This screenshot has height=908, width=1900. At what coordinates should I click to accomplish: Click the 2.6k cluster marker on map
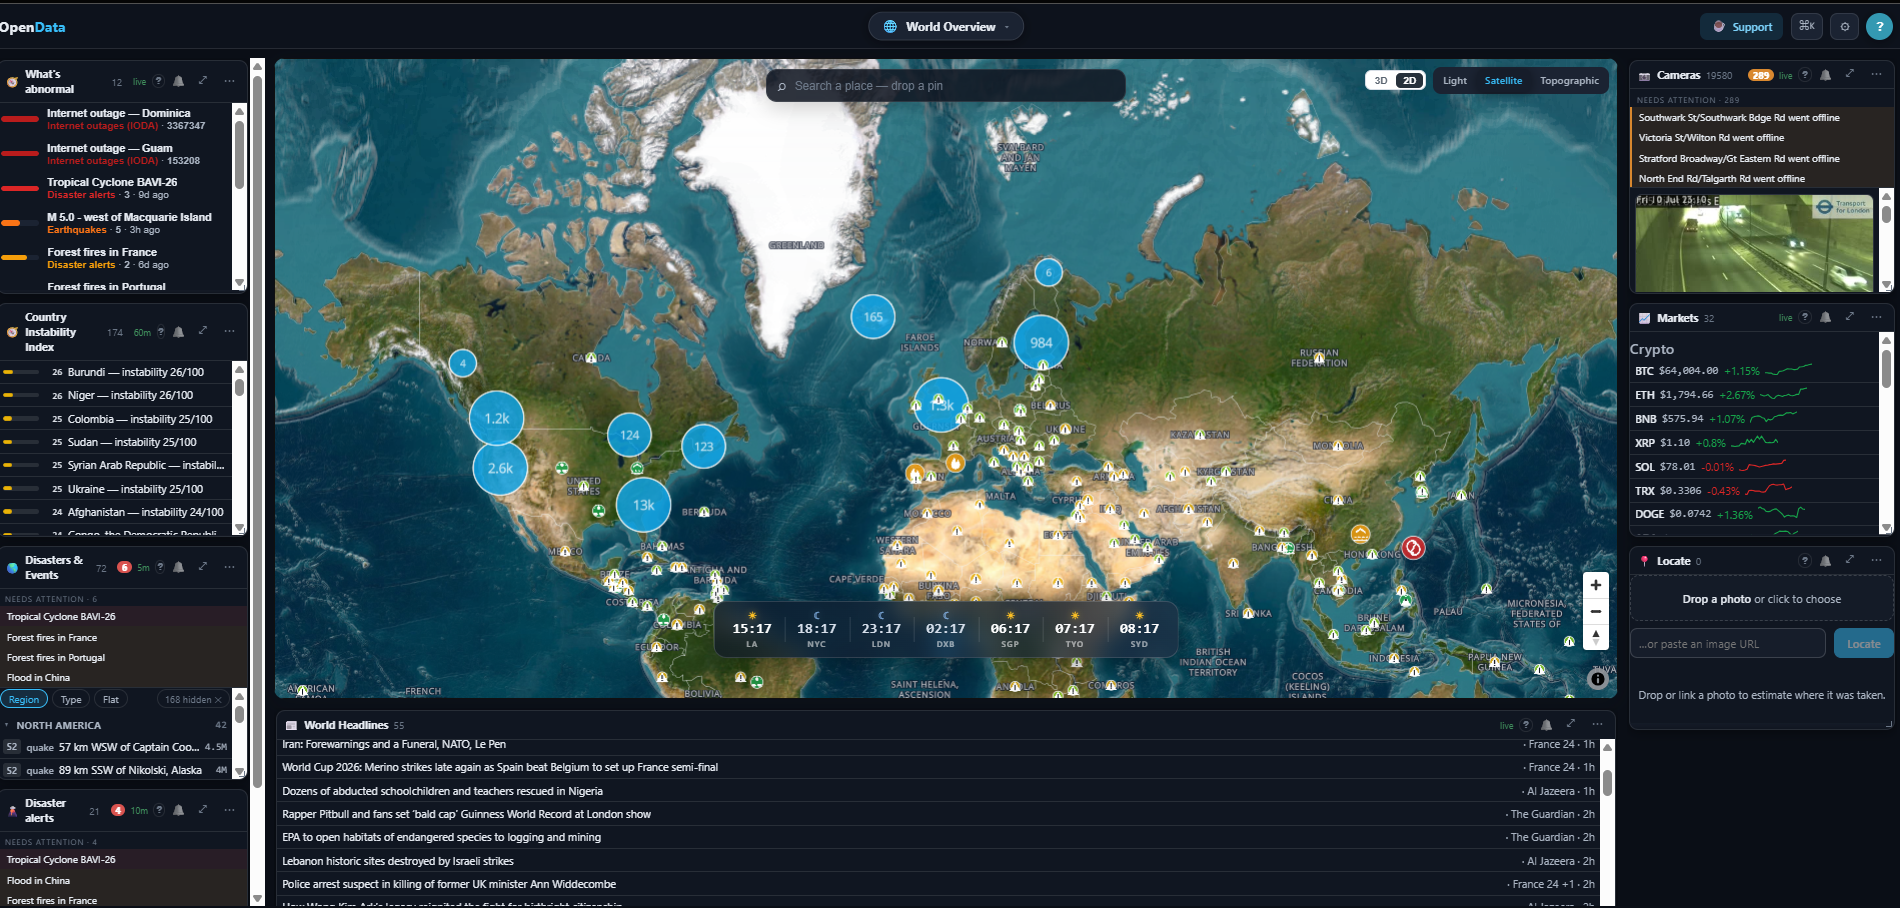click(500, 468)
